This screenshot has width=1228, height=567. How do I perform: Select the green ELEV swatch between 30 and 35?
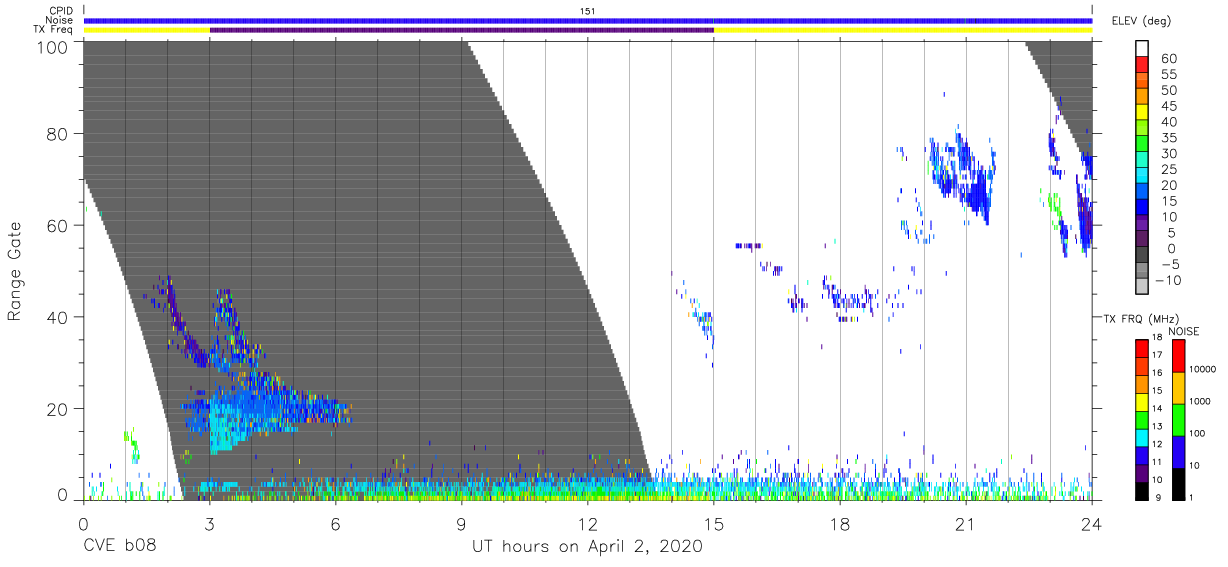[1141, 145]
